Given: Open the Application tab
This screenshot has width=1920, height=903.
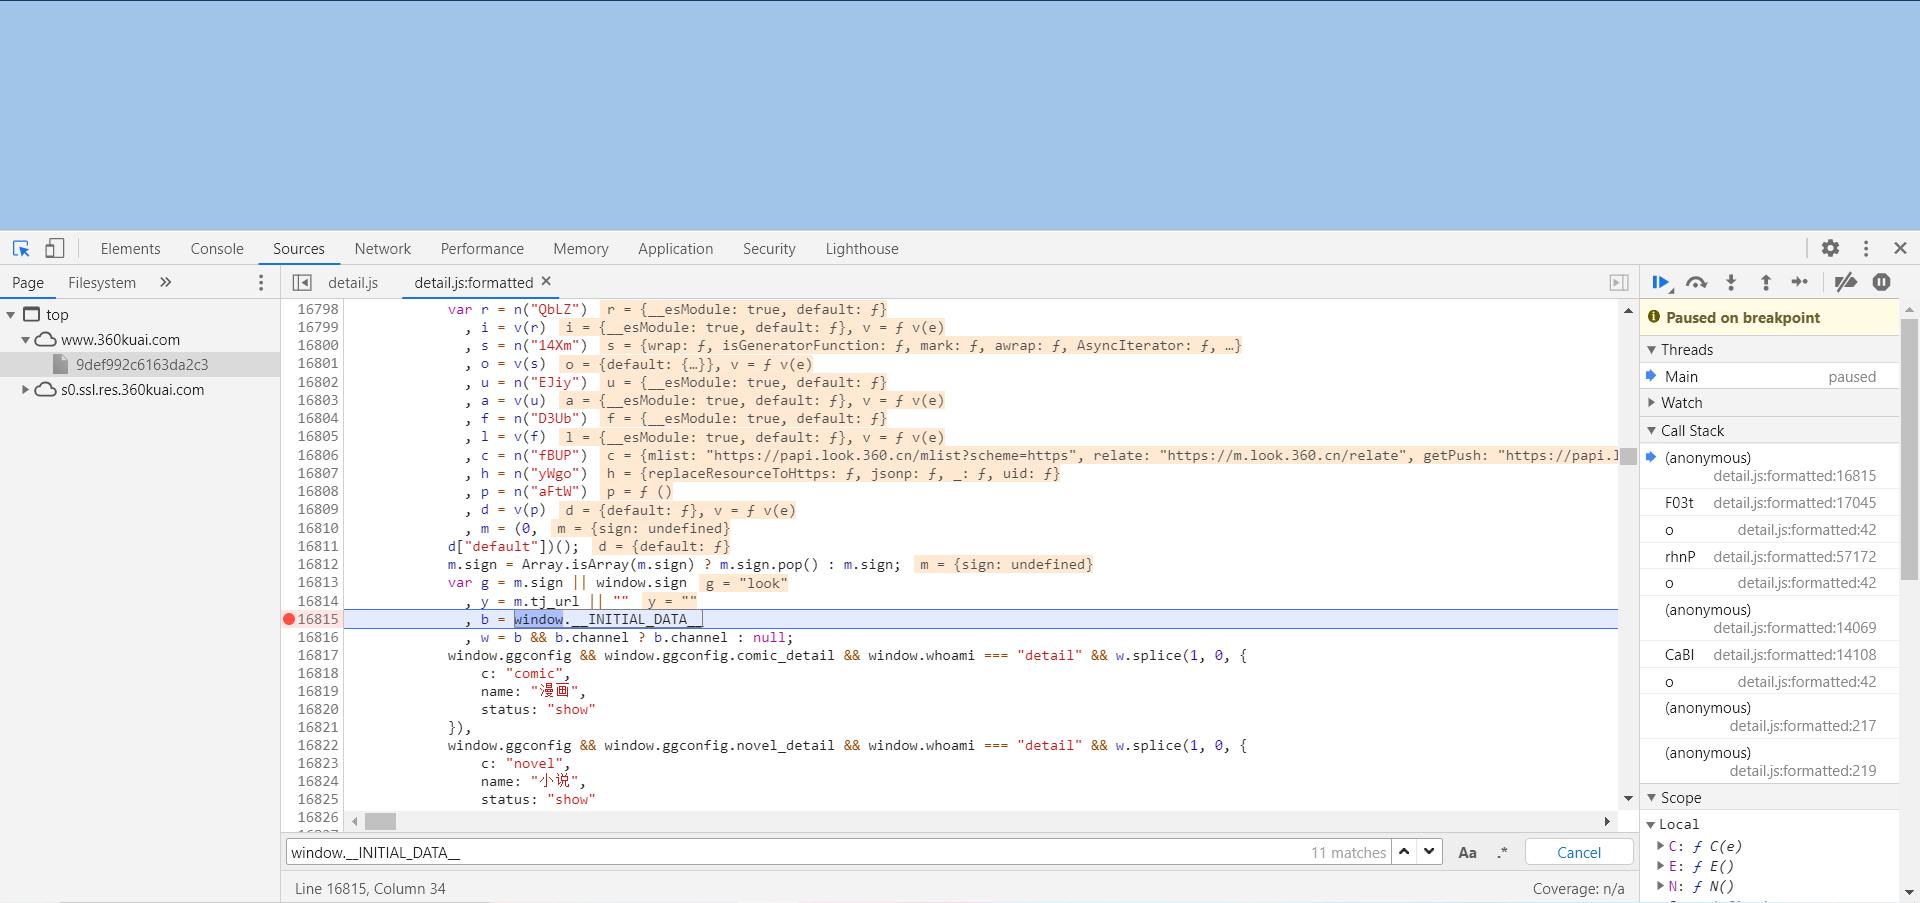Looking at the screenshot, I should point(676,249).
